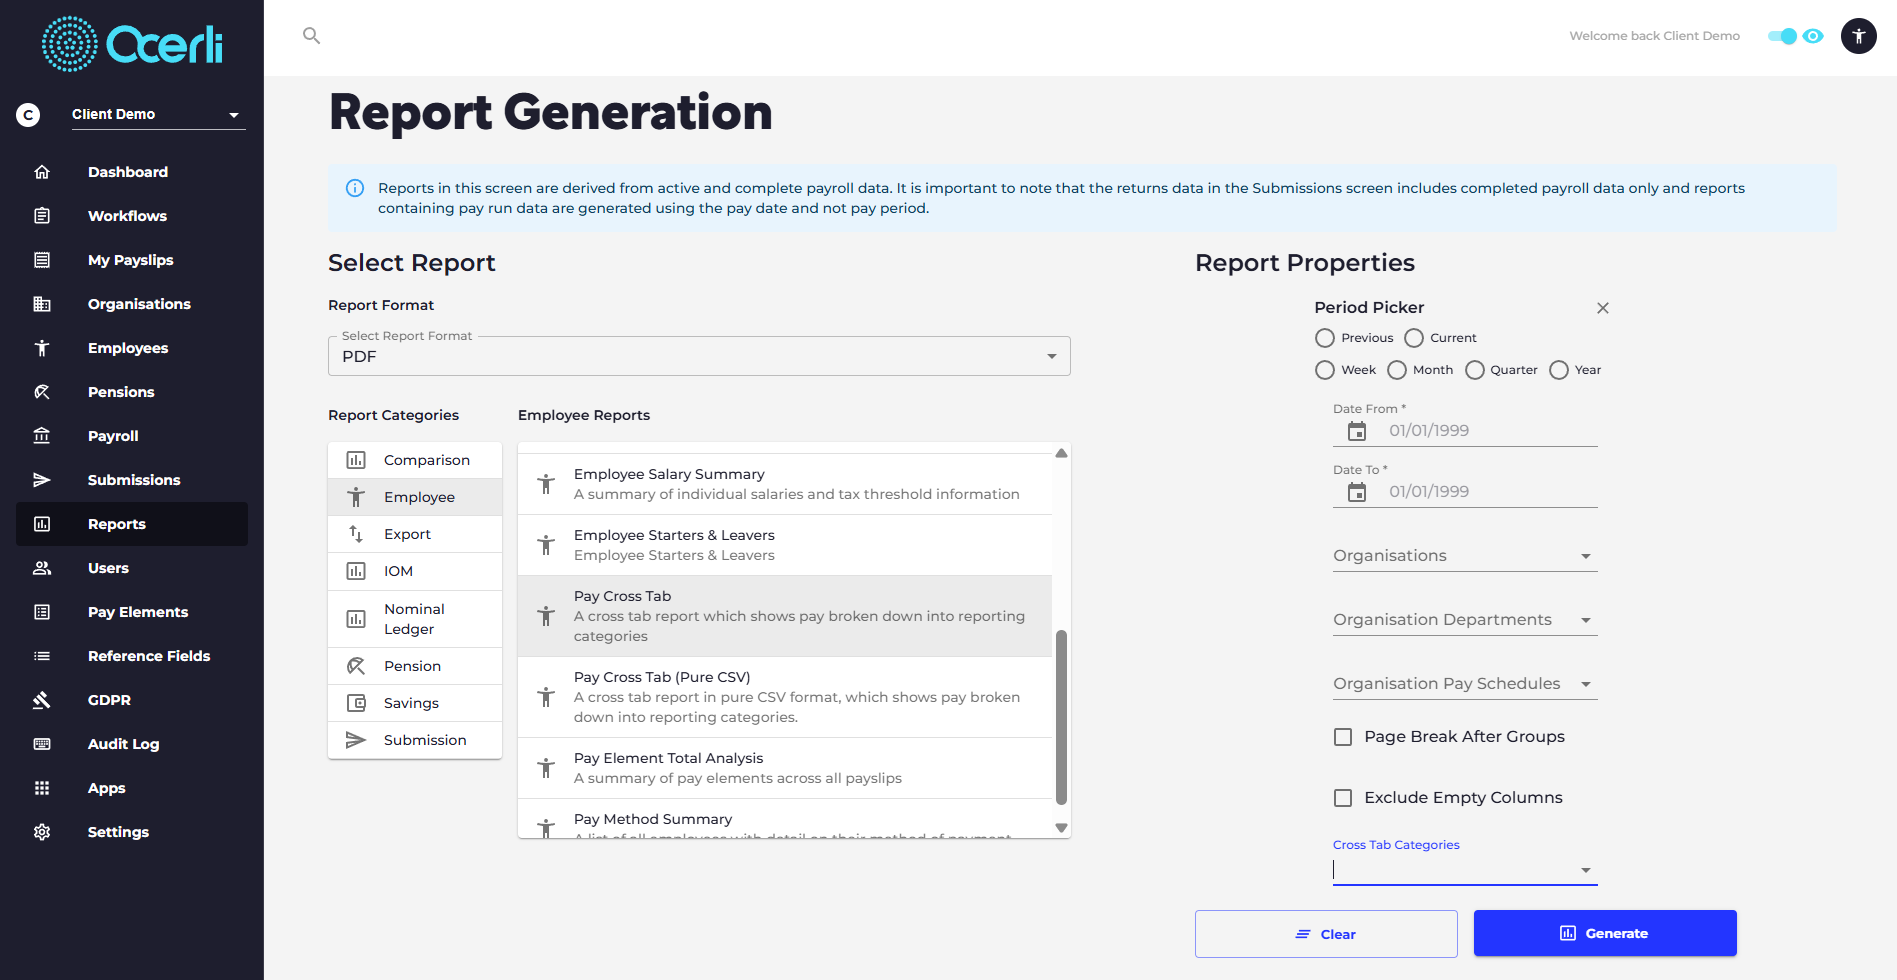1897x980 pixels.
Task: Click the circular C client avatar
Action: click(x=28, y=115)
